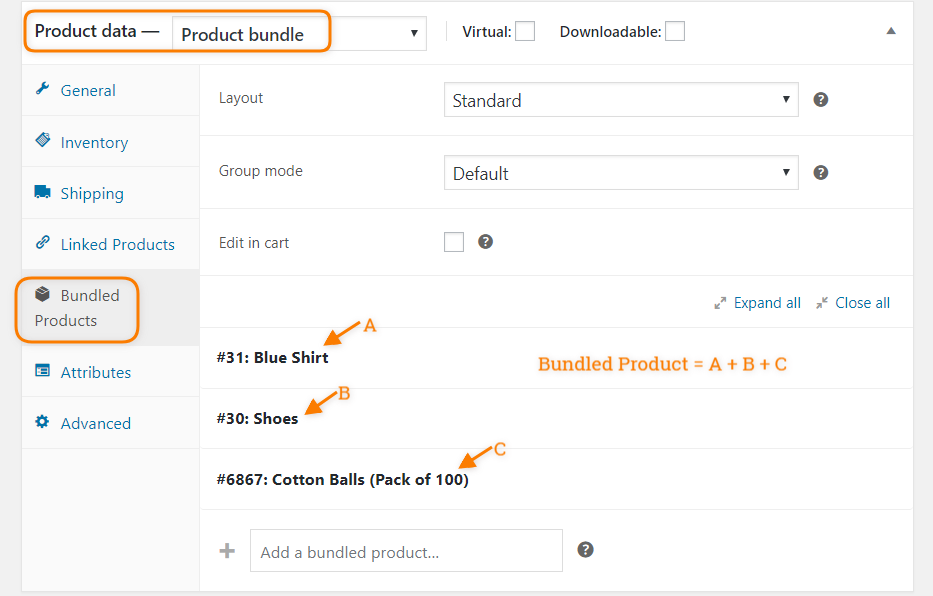Open the Bundled Products tab
Screen dimensions: 933x596
(111, 308)
